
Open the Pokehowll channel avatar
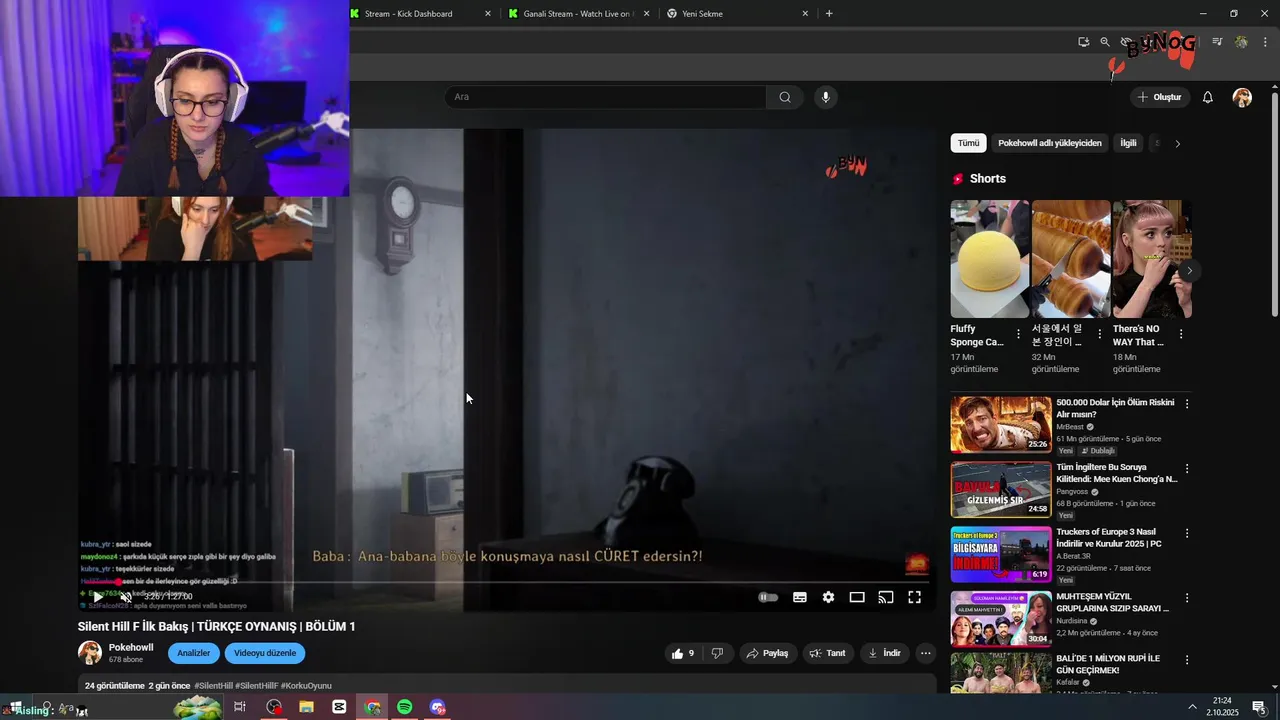click(x=90, y=653)
